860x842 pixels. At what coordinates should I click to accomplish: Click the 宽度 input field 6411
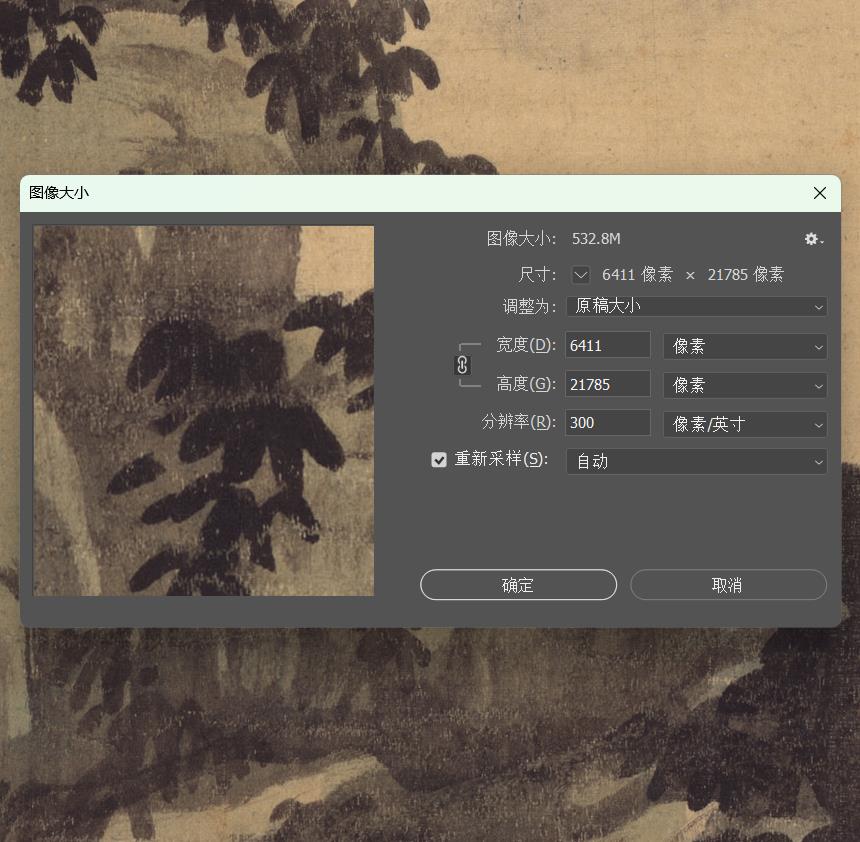pyautogui.click(x=608, y=346)
